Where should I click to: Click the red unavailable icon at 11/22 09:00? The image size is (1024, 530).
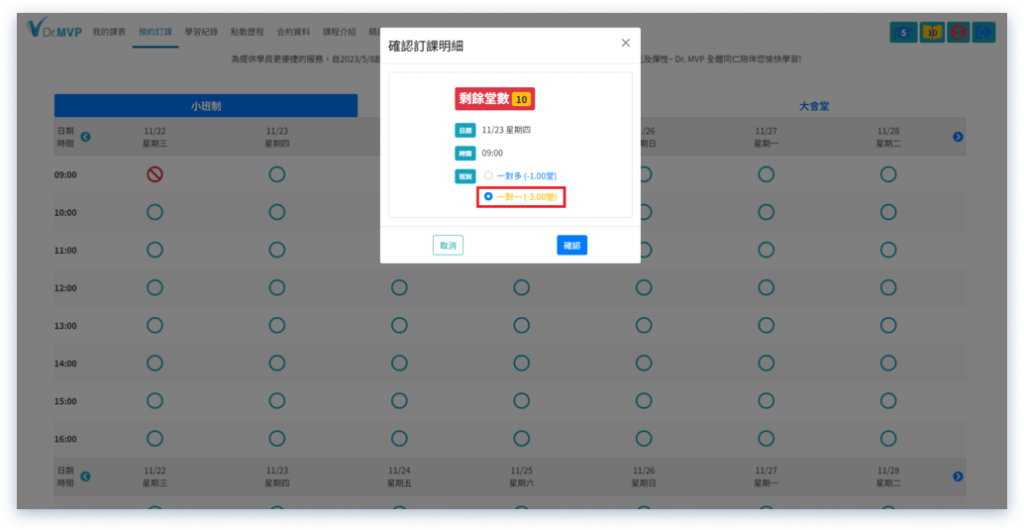[x=155, y=174]
